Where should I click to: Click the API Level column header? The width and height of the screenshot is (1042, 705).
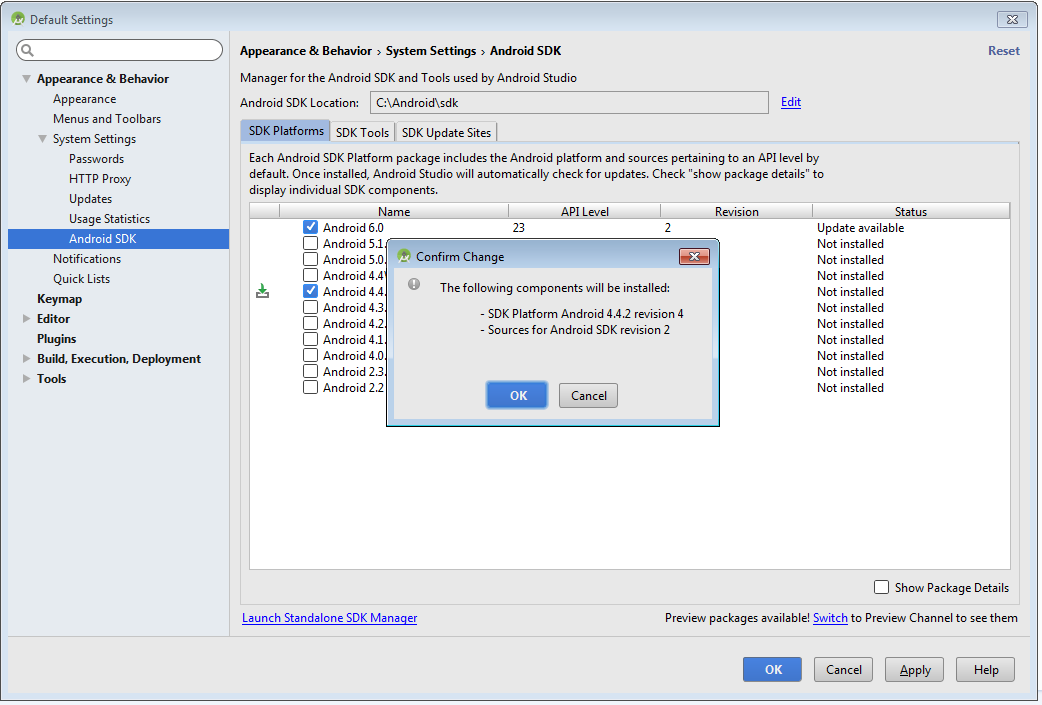[x=585, y=211]
